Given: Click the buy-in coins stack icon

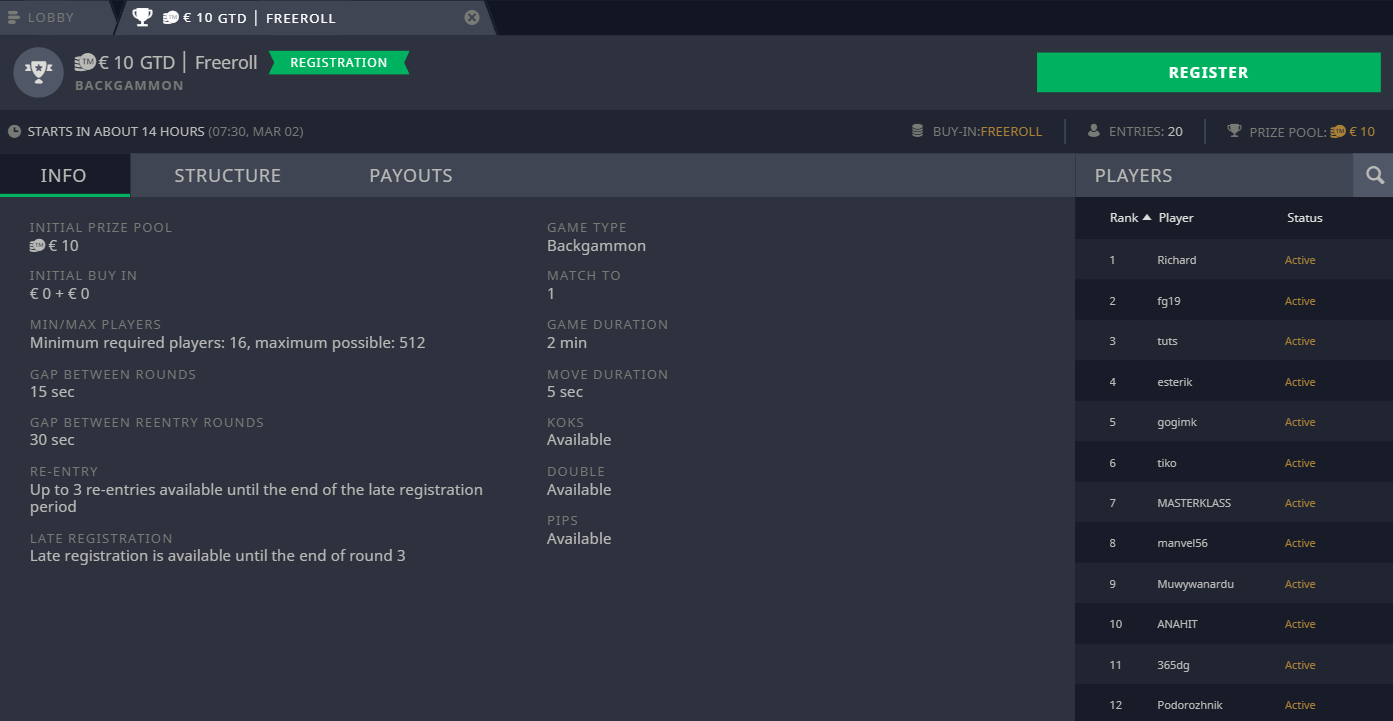Looking at the screenshot, I should (x=917, y=131).
